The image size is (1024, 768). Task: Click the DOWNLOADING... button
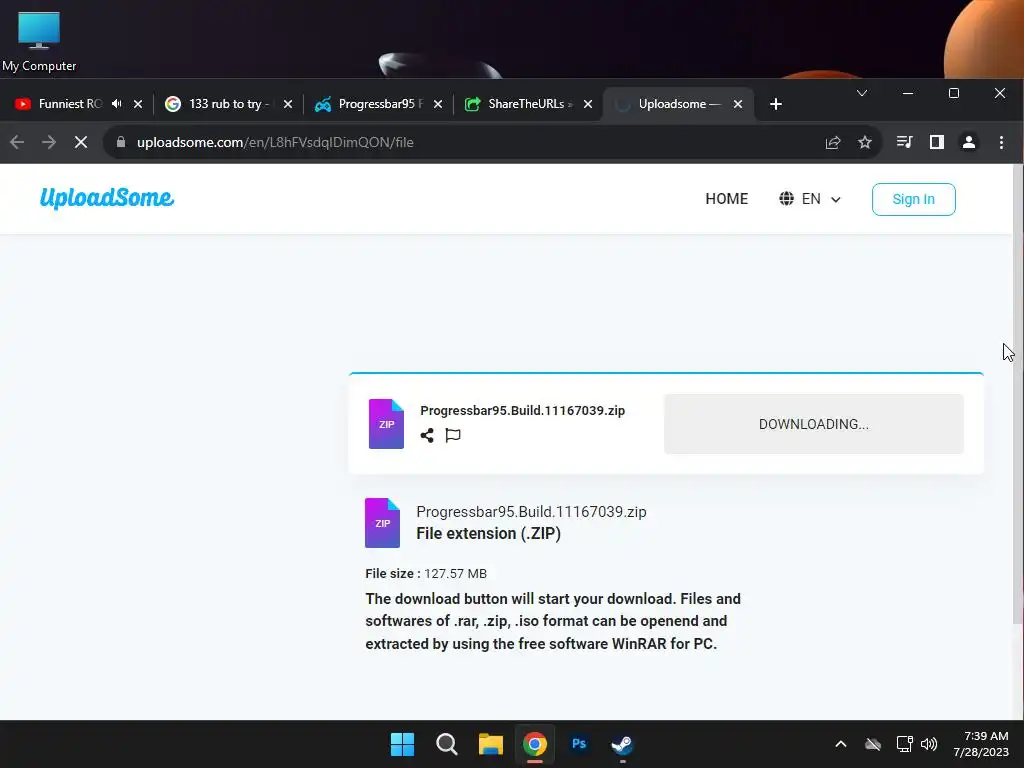[x=814, y=424]
